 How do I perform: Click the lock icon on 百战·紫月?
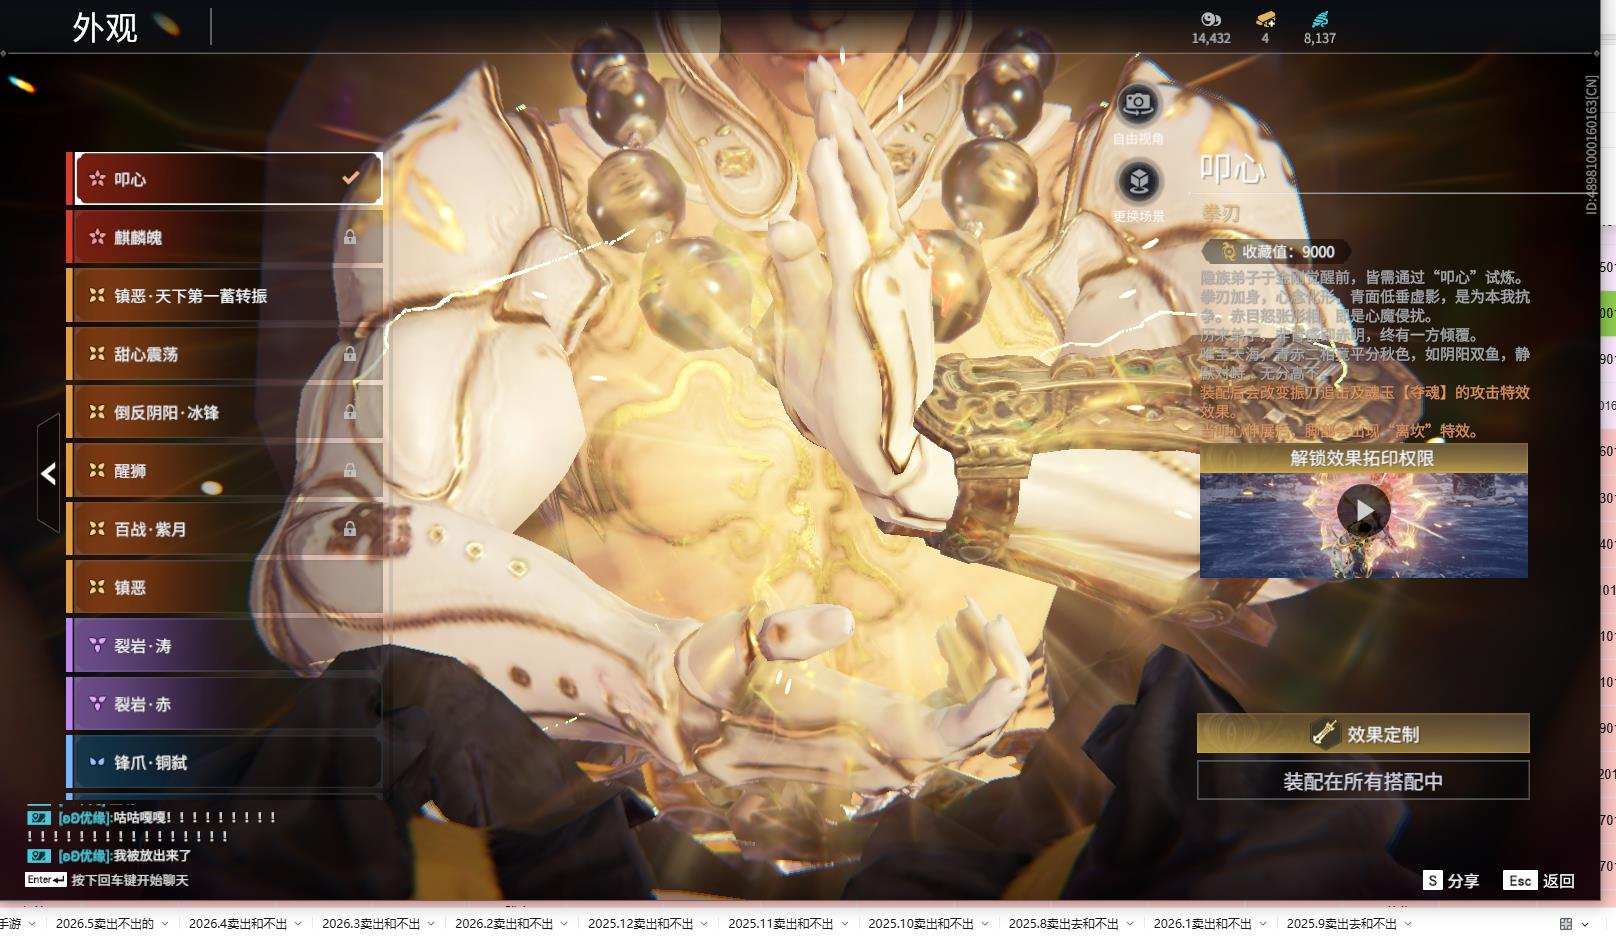coord(350,529)
